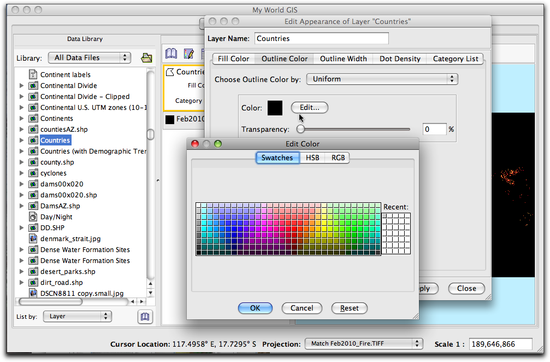
Task: Select the HSB tab in Edit Color
Action: click(312, 158)
